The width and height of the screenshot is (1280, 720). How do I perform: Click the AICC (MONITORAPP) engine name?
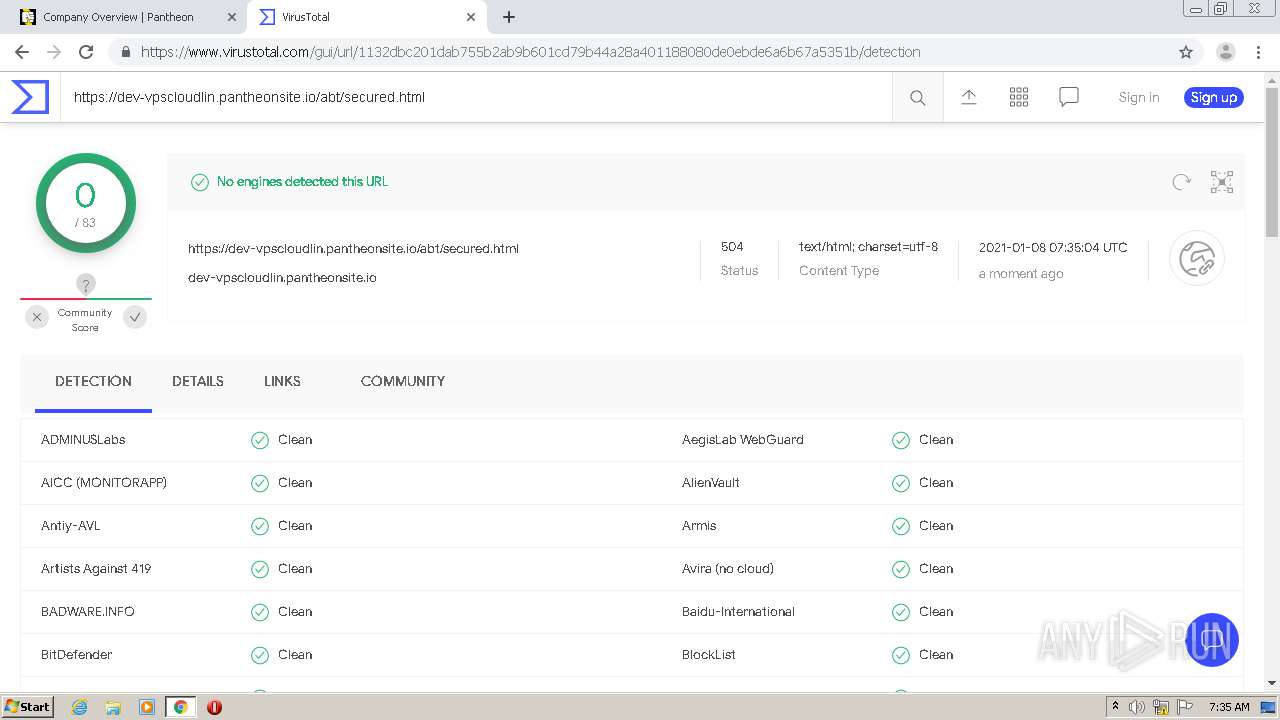click(x=104, y=483)
